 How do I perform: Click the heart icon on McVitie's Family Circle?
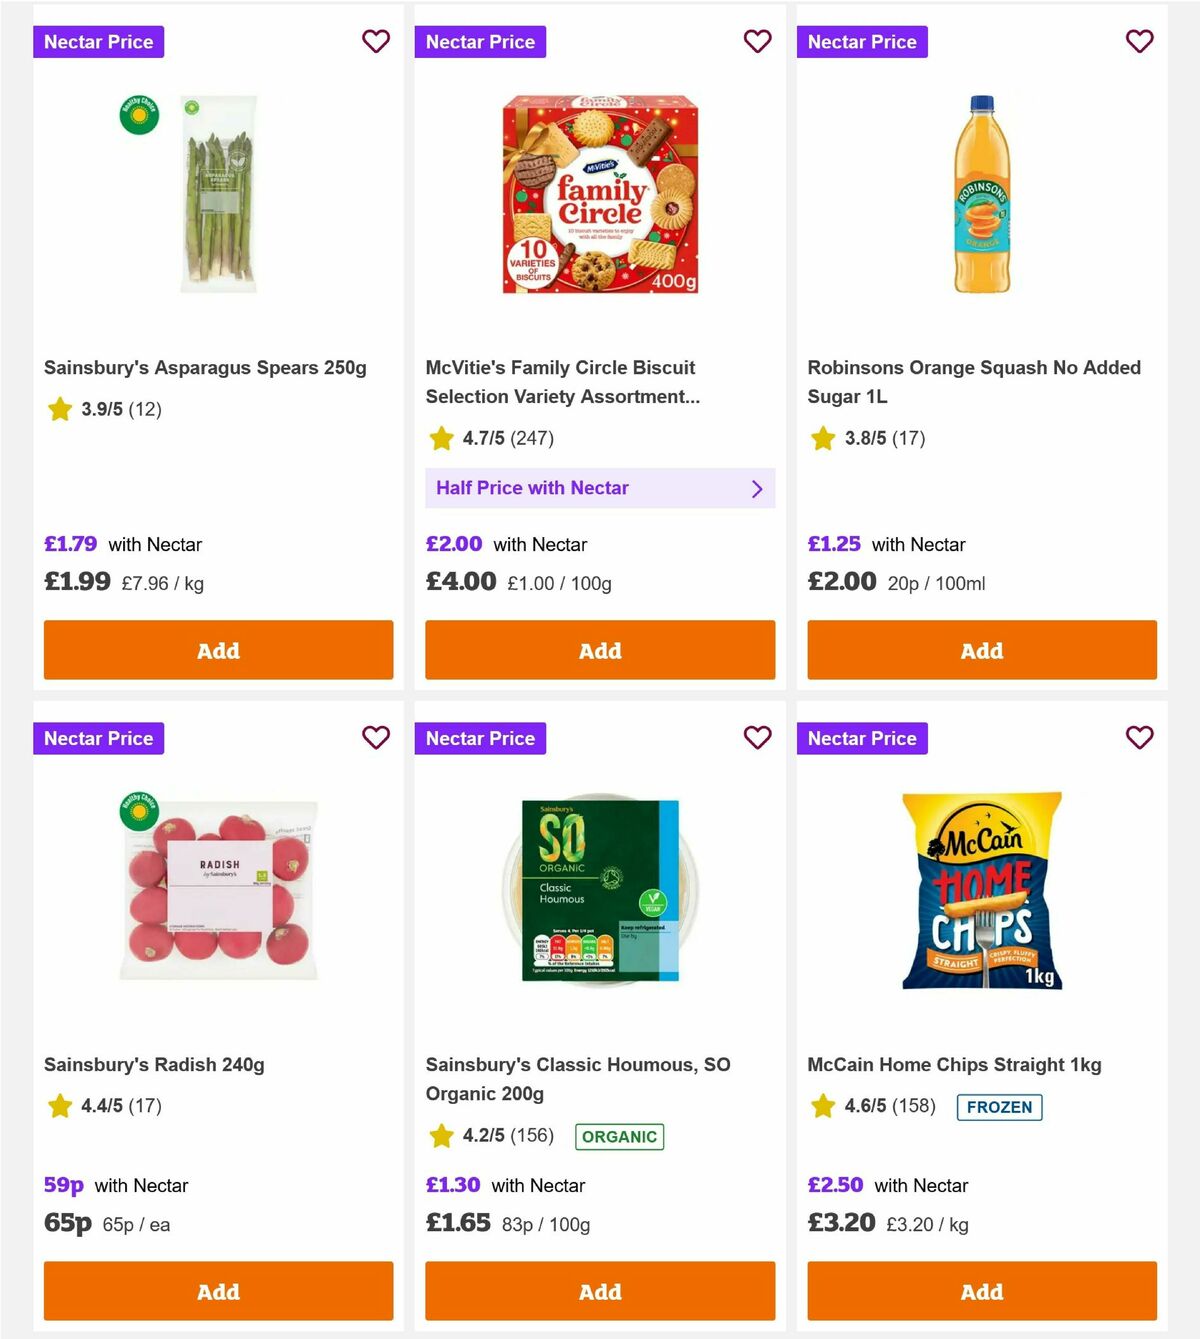[758, 41]
